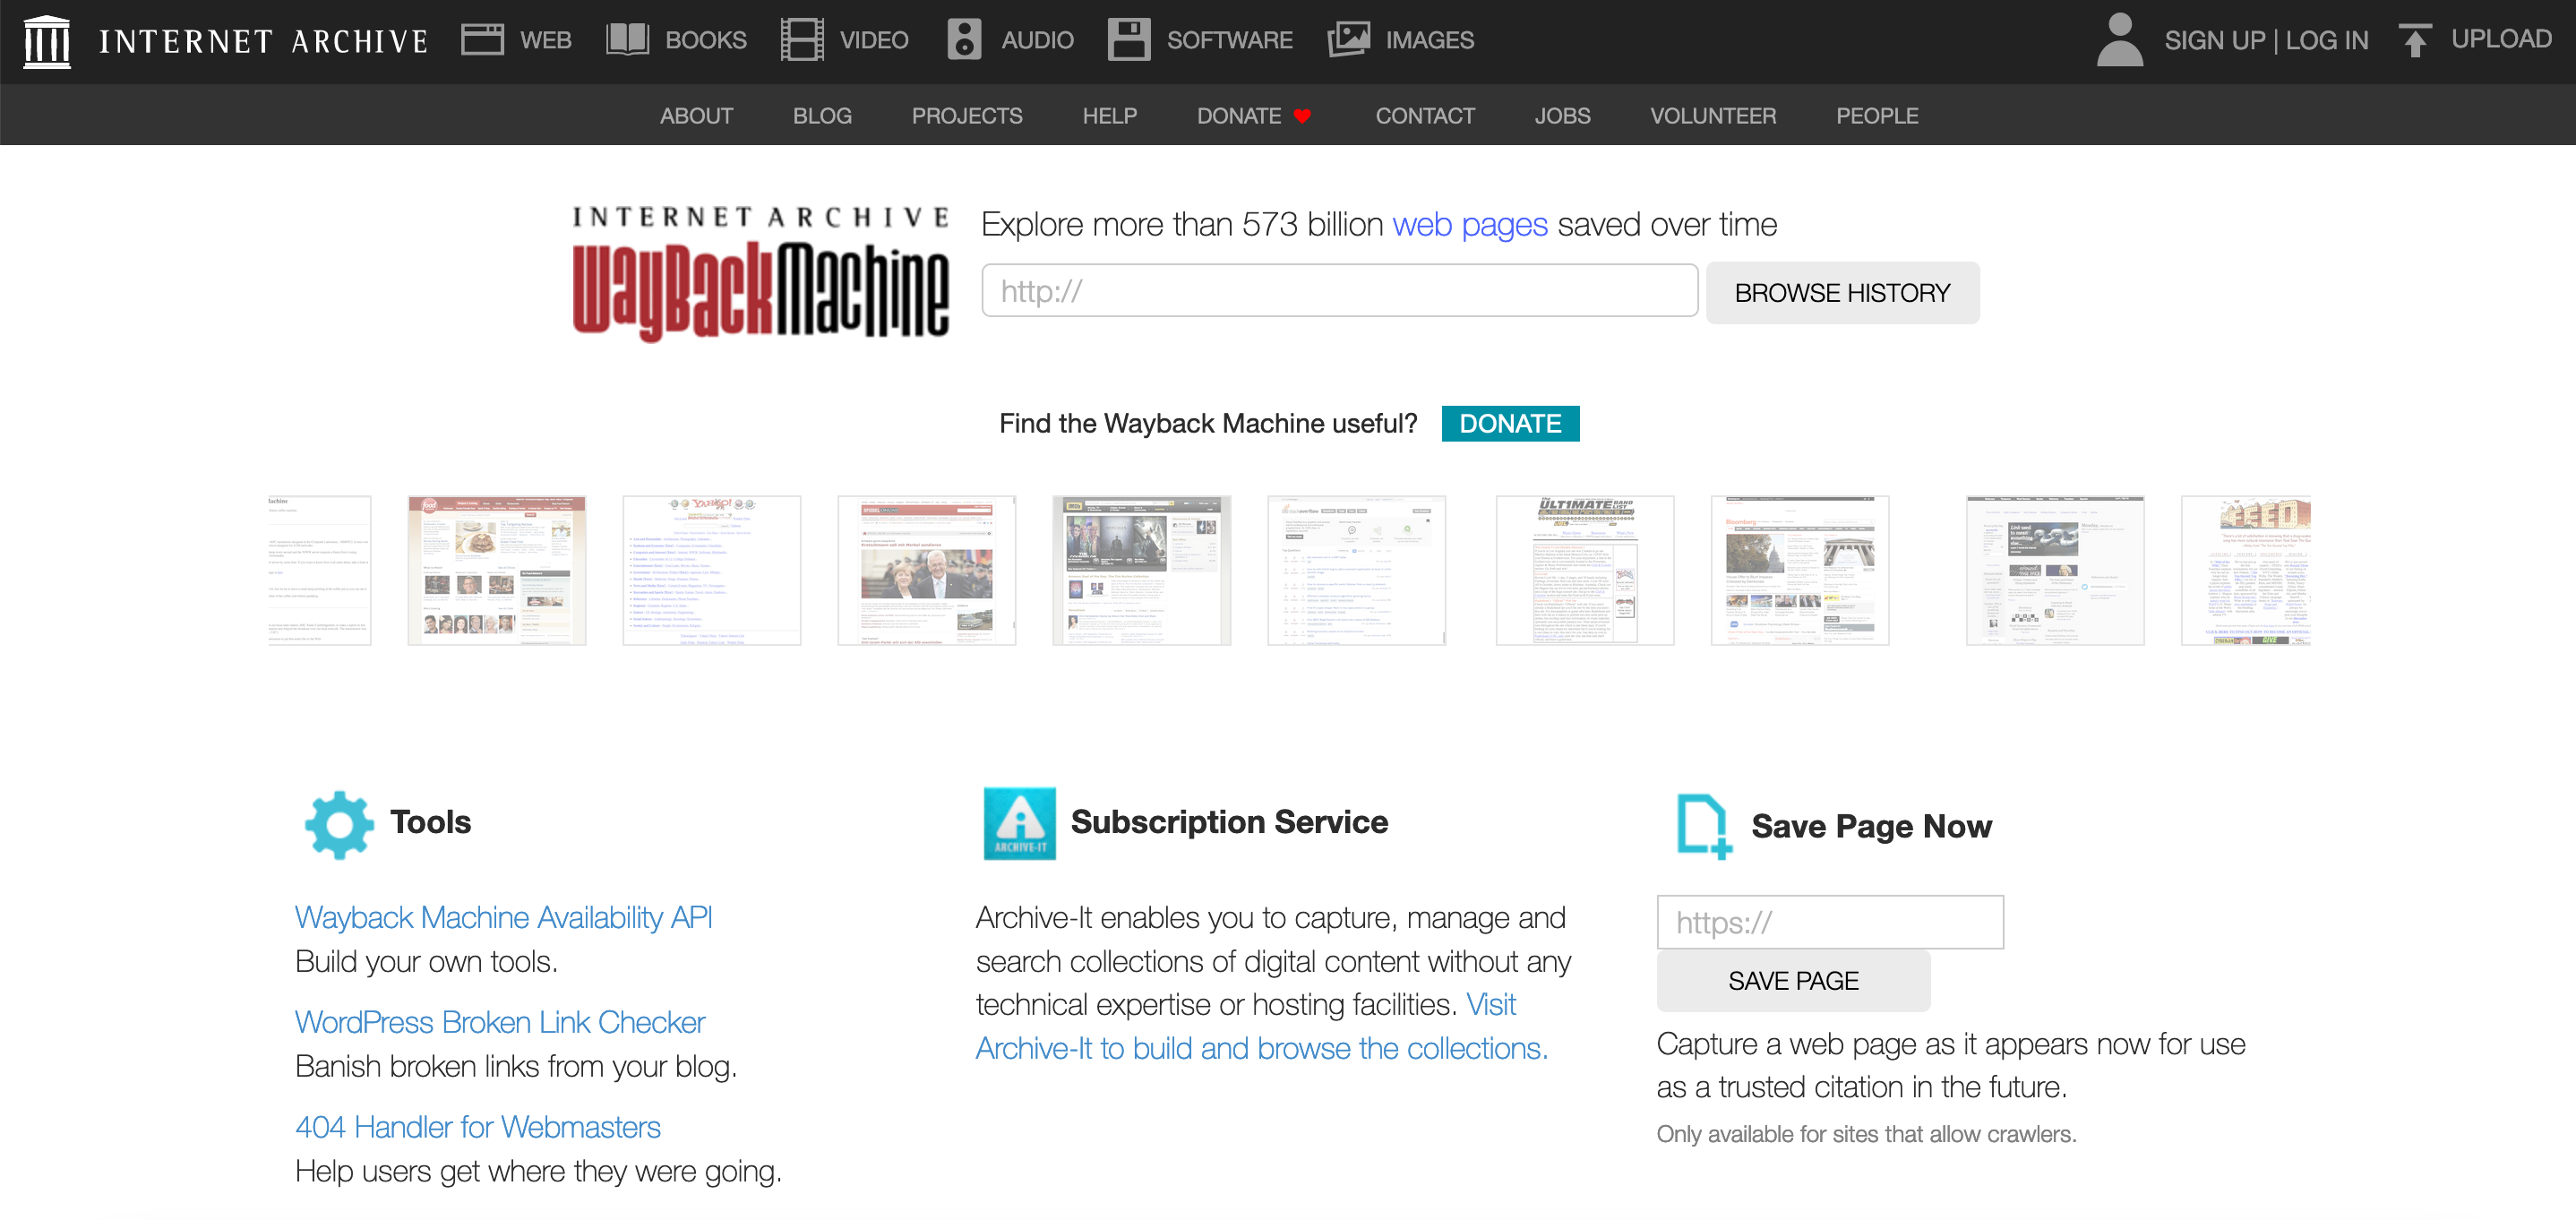Click the Books open-book icon
The width and height of the screenshot is (2576, 1220).
pos(627,40)
